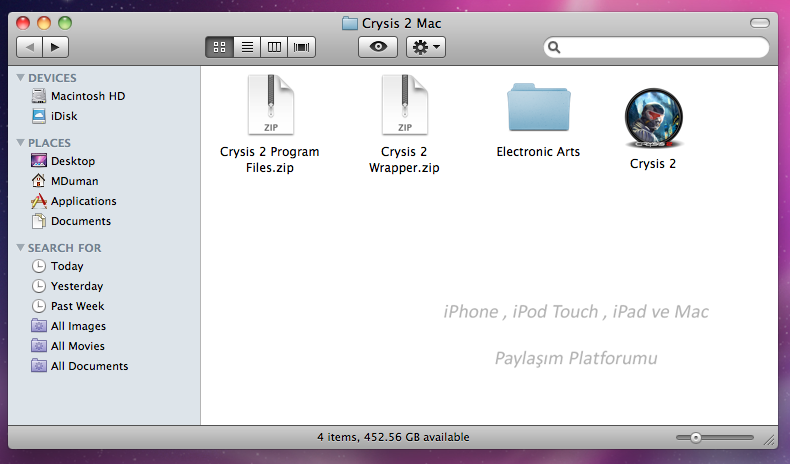
Task: Collapse the DEVICES section
Action: coord(21,78)
